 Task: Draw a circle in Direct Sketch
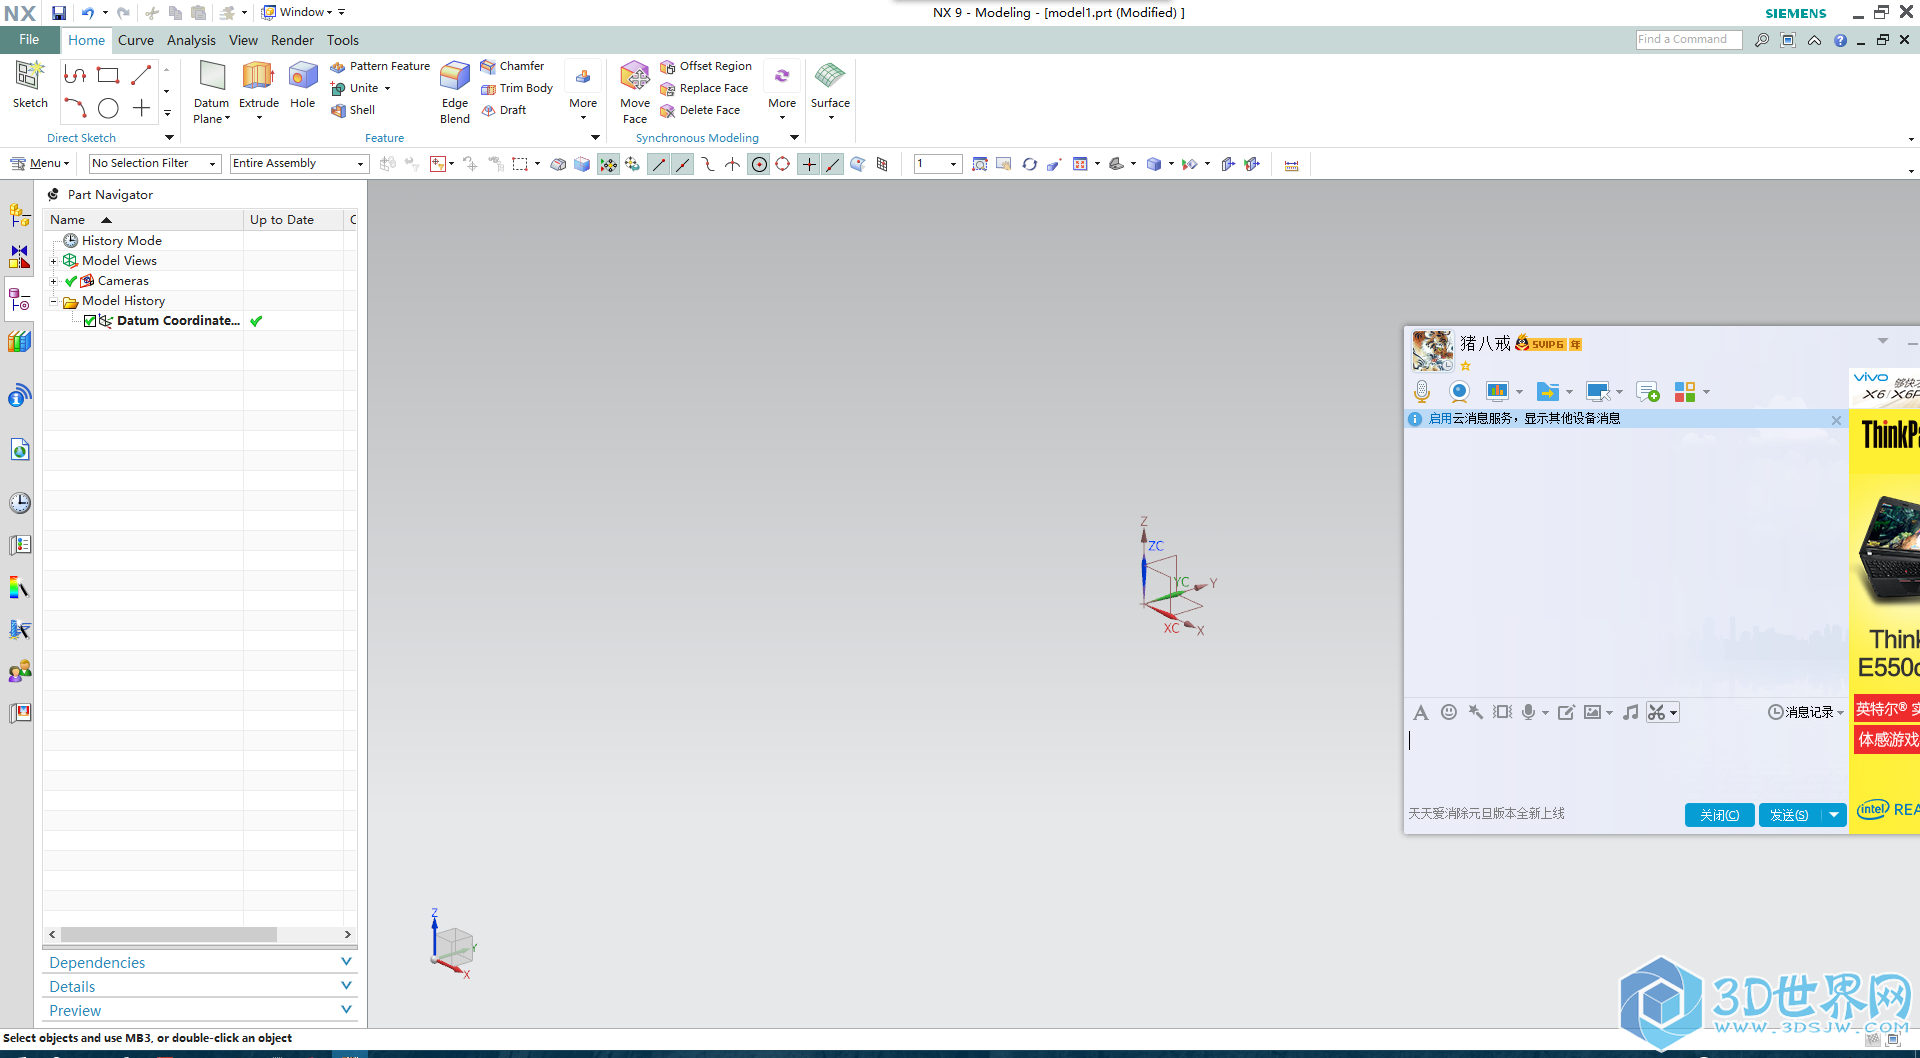pyautogui.click(x=108, y=108)
